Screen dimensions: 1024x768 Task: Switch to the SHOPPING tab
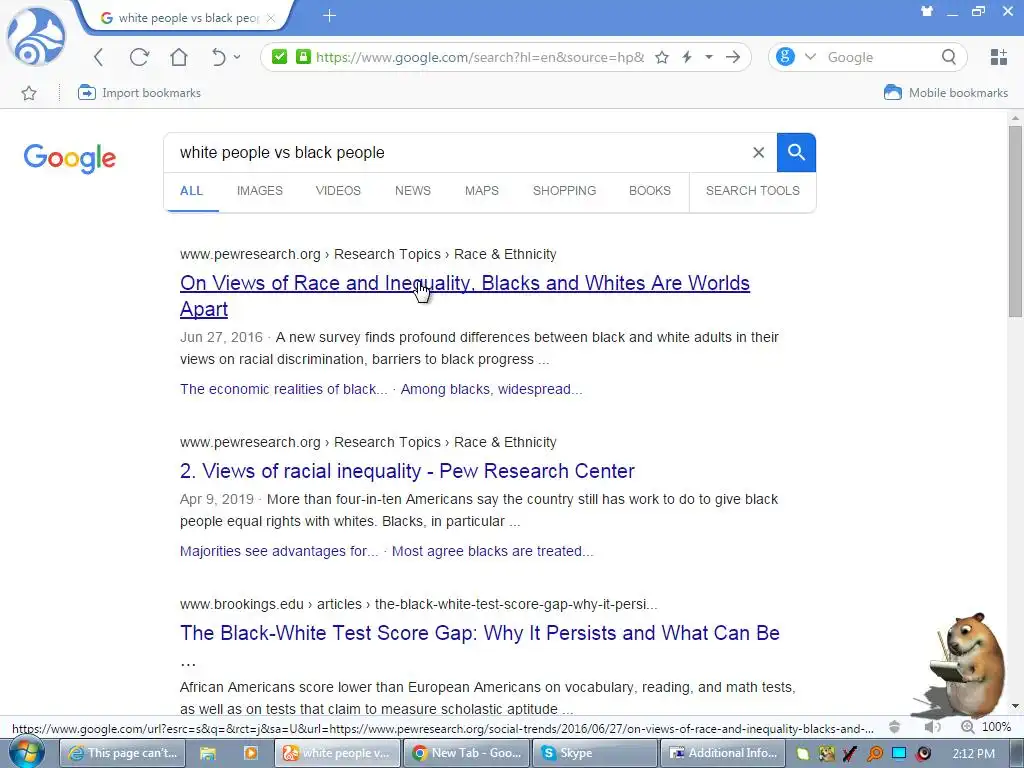564,191
